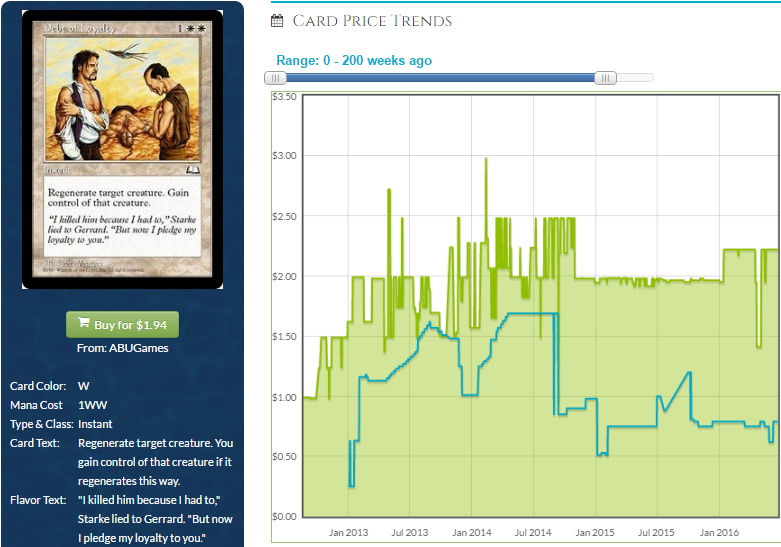This screenshot has height=547, width=781.
Task: Click the 'From: ABUGames' vendor text
Action: pos(123,348)
